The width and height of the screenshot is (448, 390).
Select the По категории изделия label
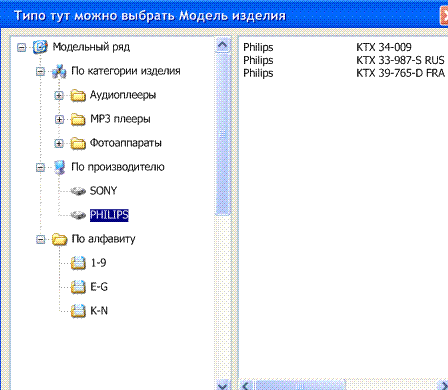click(x=126, y=71)
